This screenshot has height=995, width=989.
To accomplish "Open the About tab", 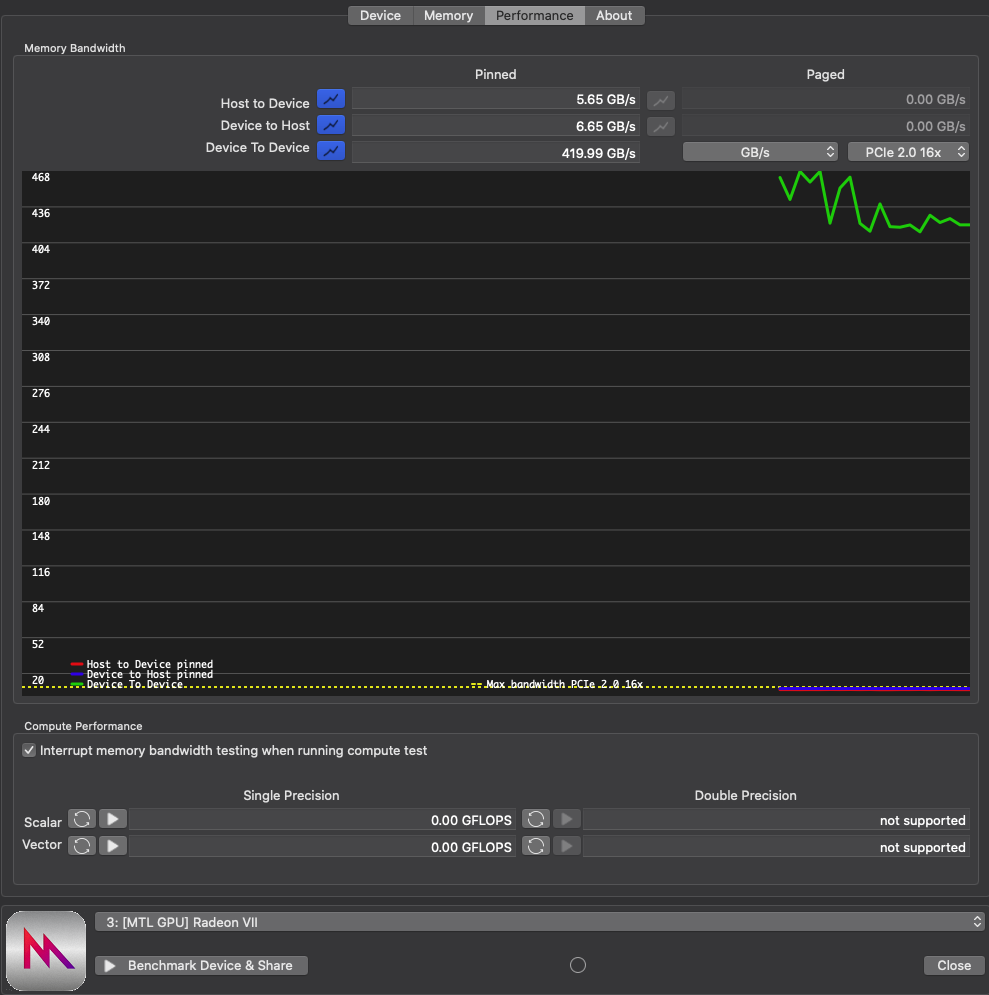I will pos(614,15).
